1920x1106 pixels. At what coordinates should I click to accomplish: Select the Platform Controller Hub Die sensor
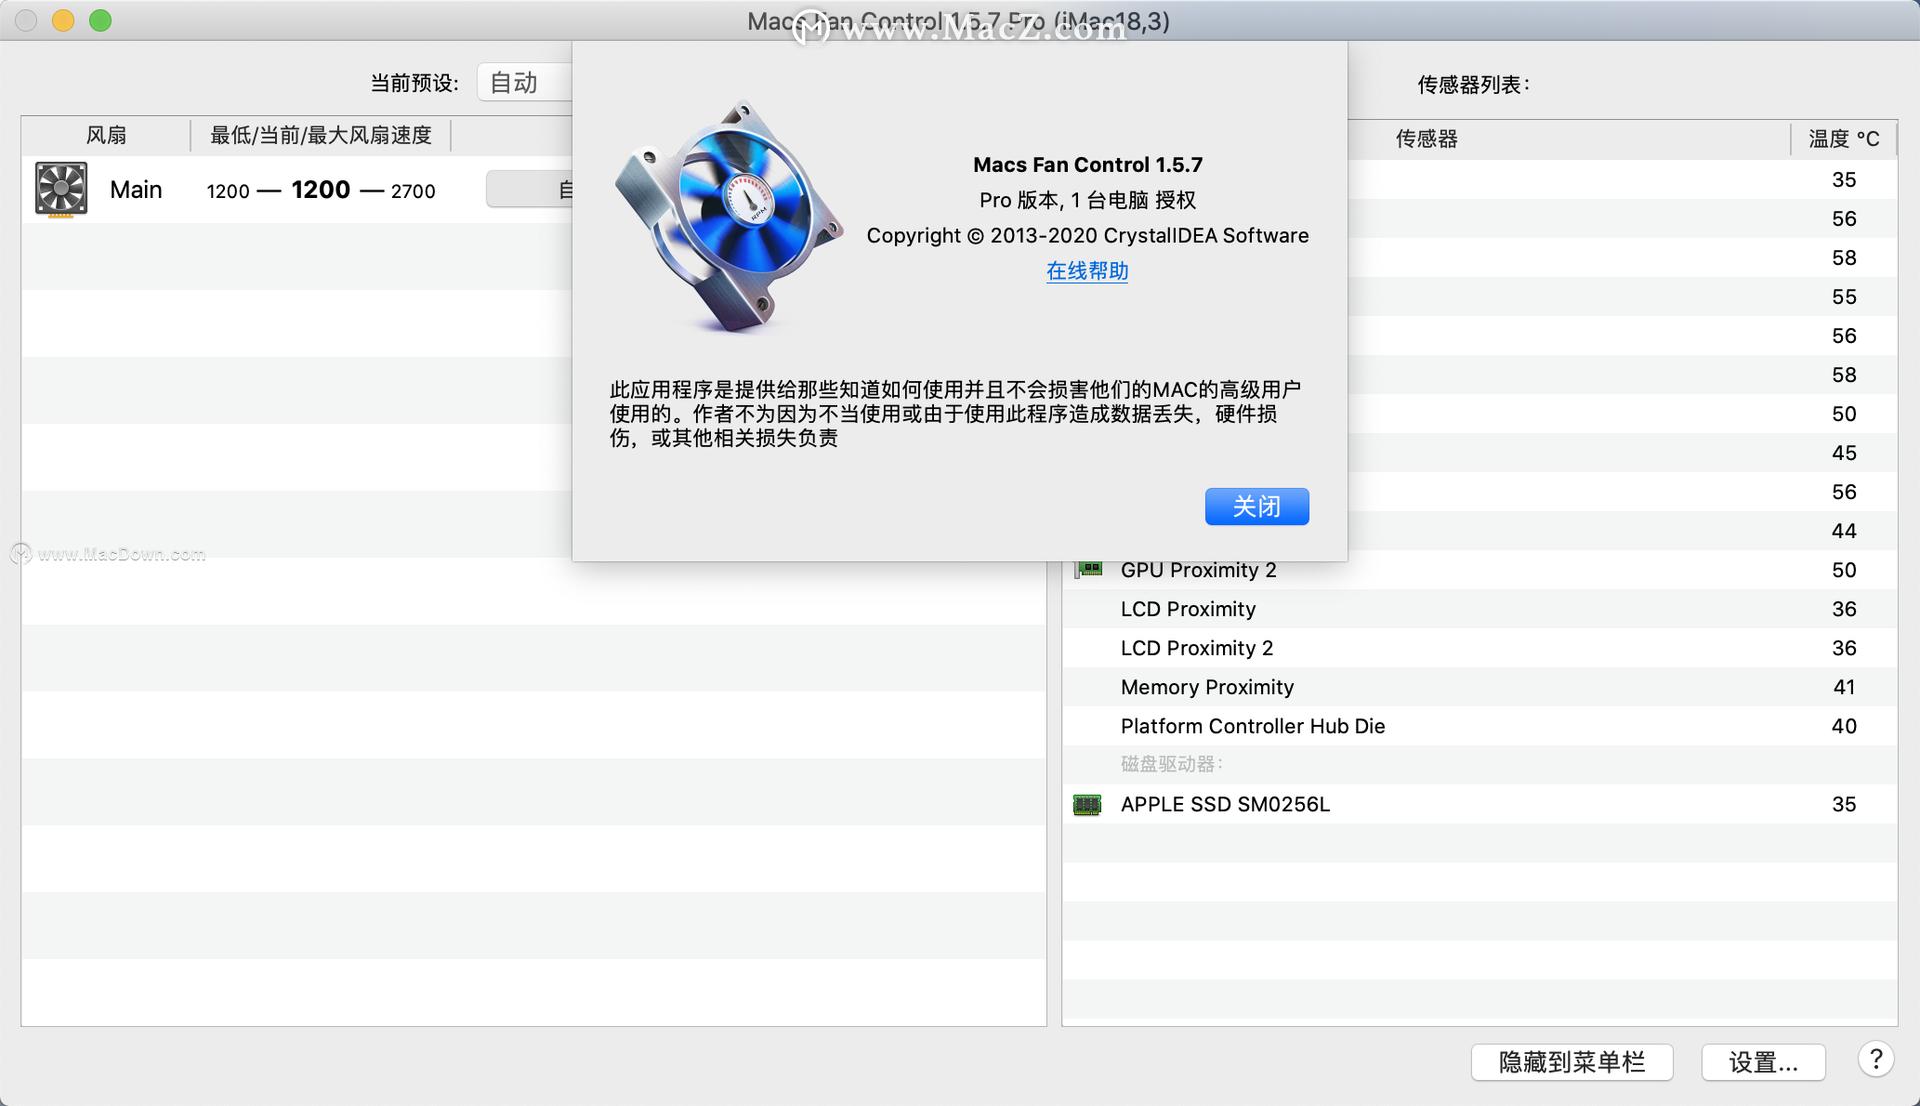[x=1252, y=725]
